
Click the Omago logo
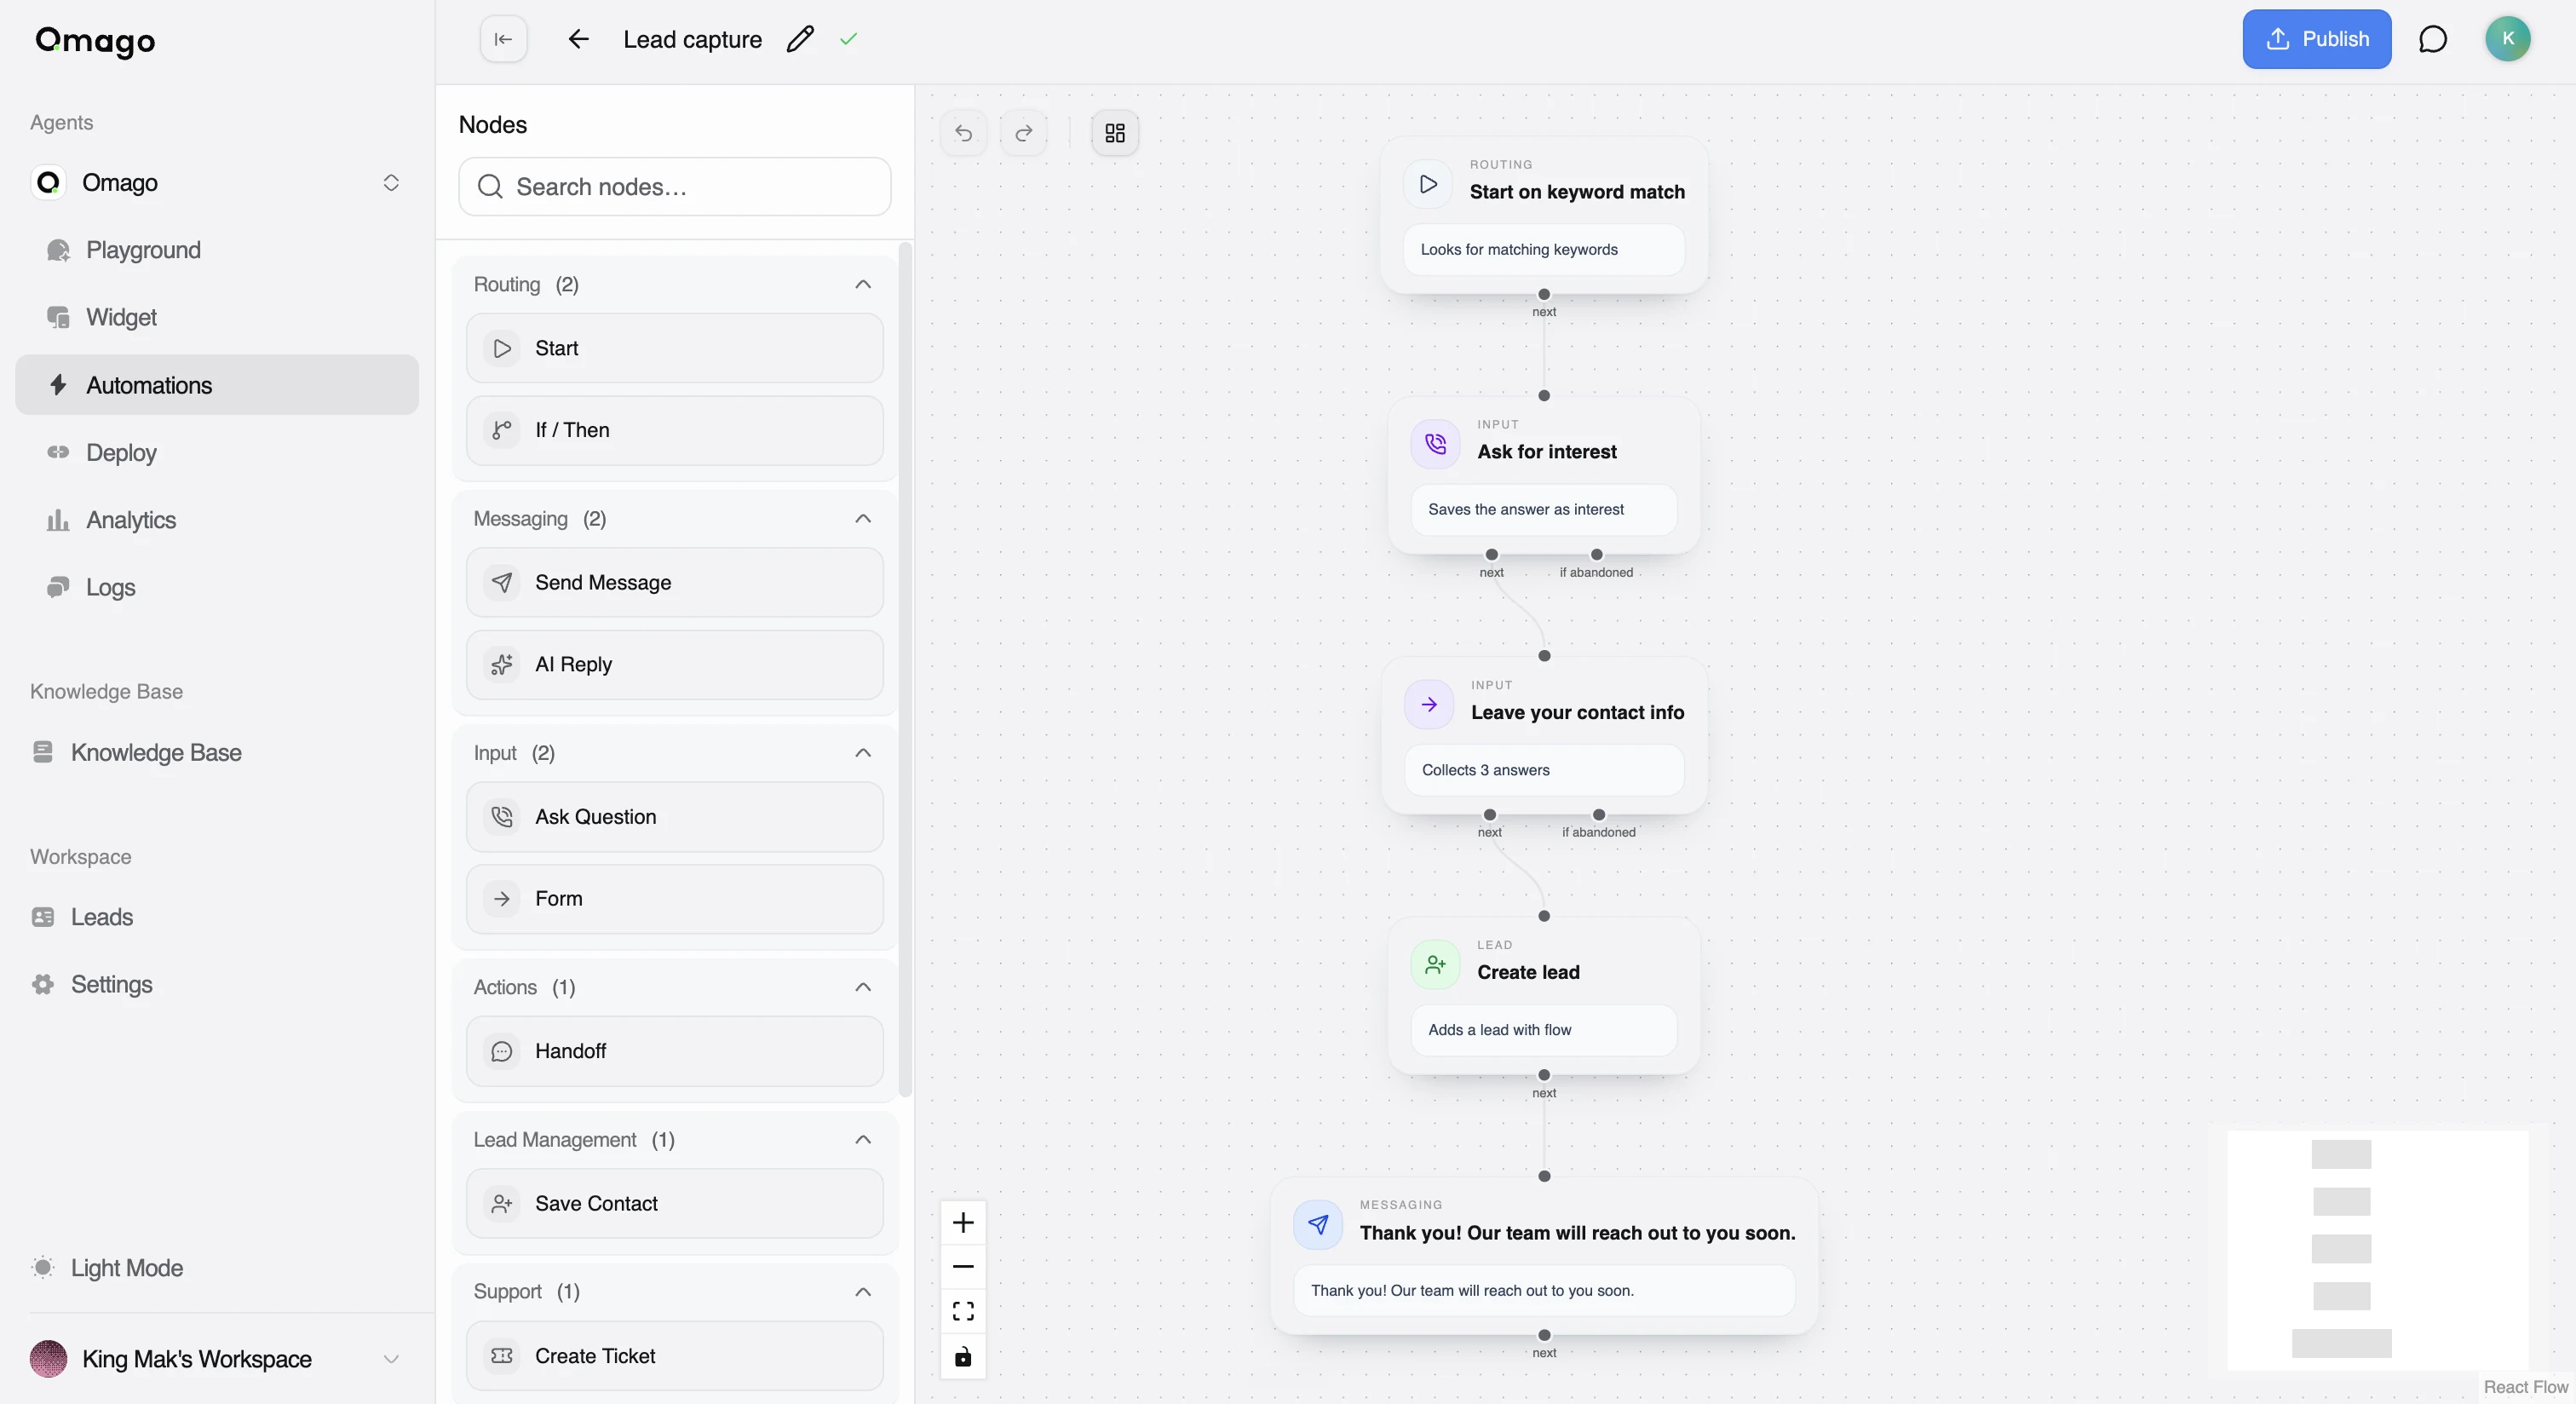[x=95, y=40]
